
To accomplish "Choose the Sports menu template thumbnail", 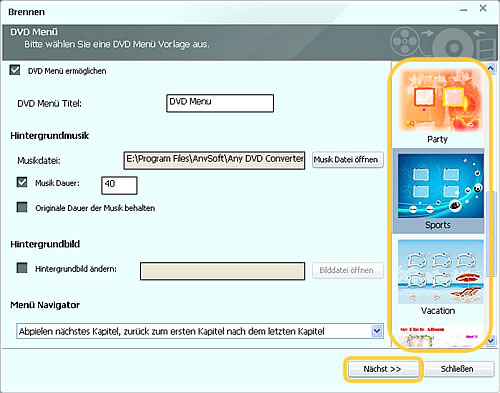I will [x=440, y=186].
